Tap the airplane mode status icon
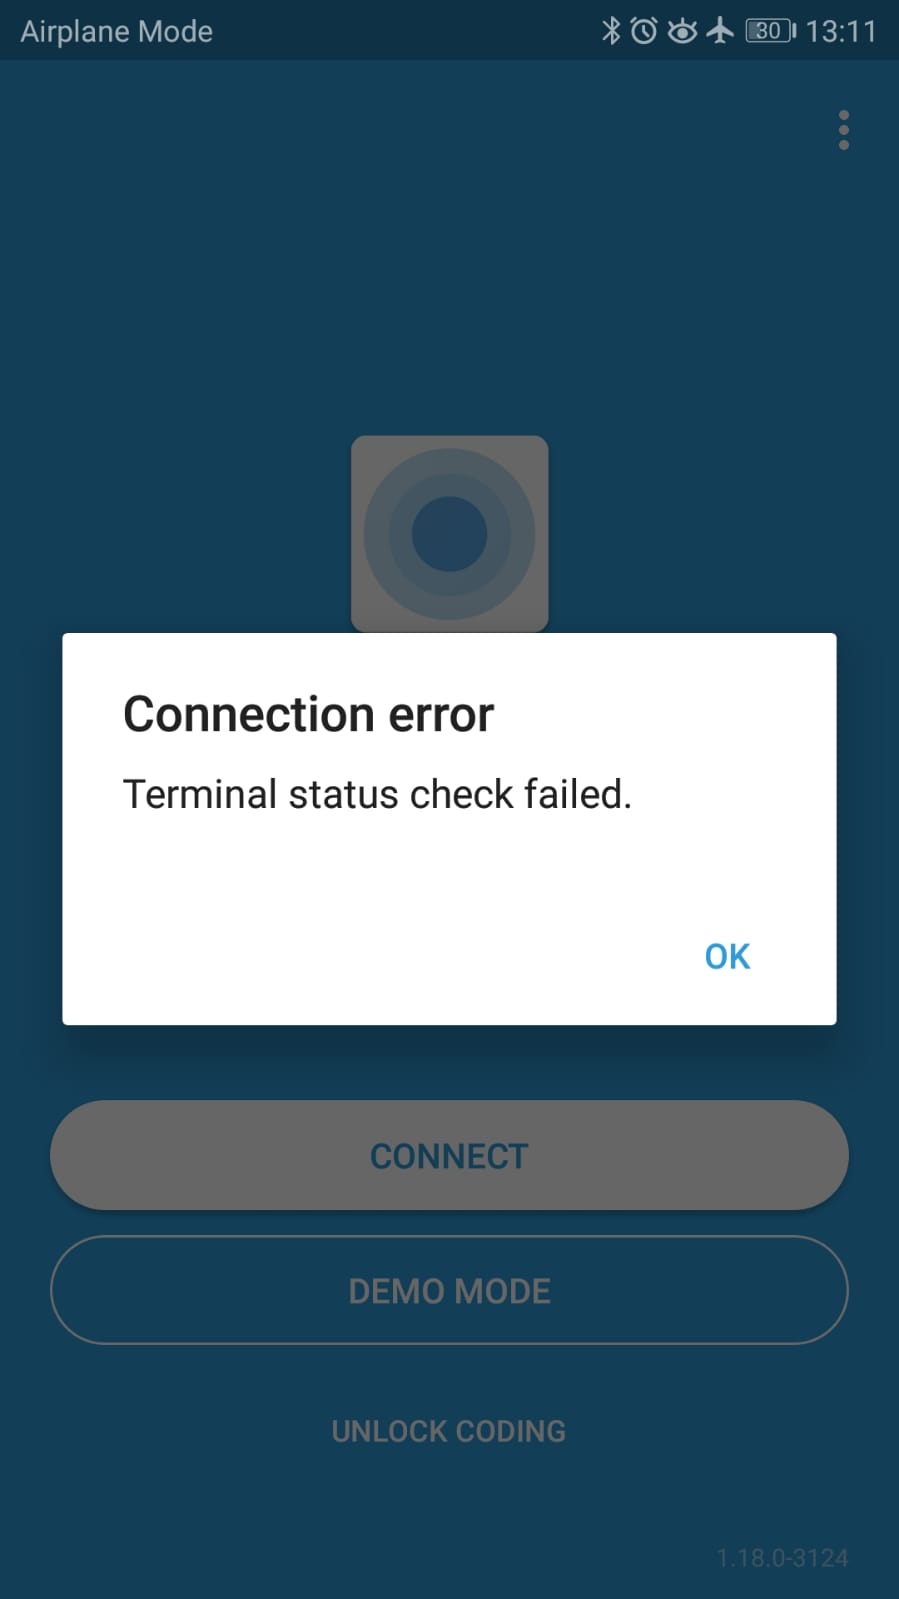This screenshot has width=899, height=1599. (720, 31)
